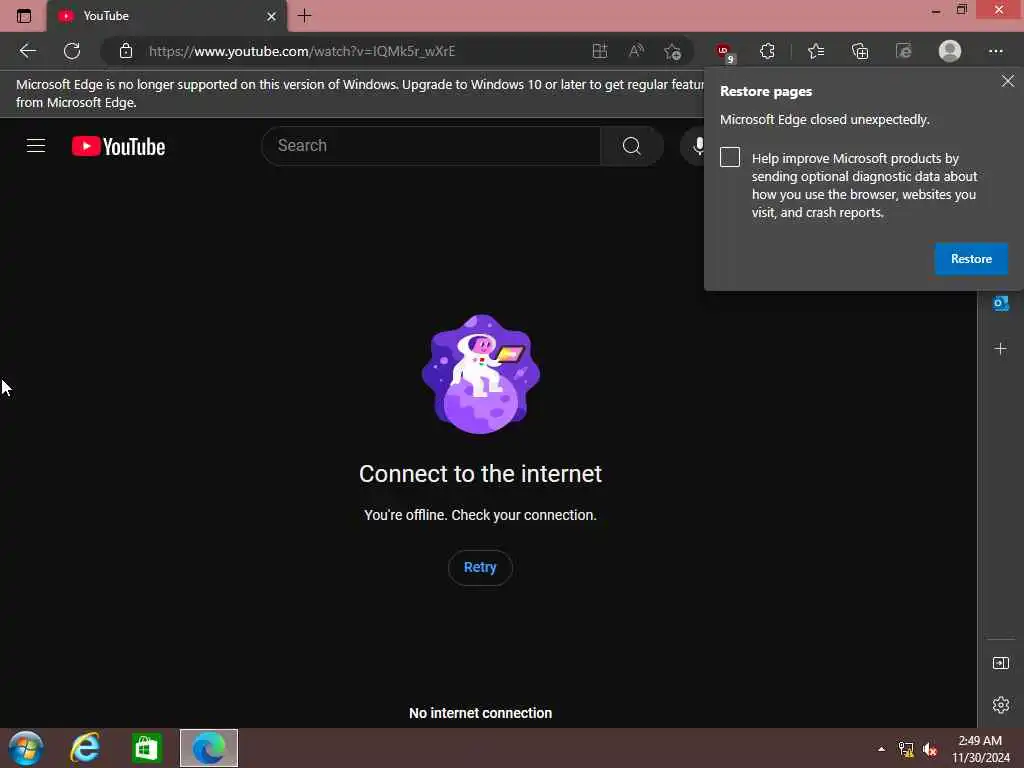This screenshot has height=768, width=1024.
Task: Open the green Store taskbar icon
Action: 146,748
